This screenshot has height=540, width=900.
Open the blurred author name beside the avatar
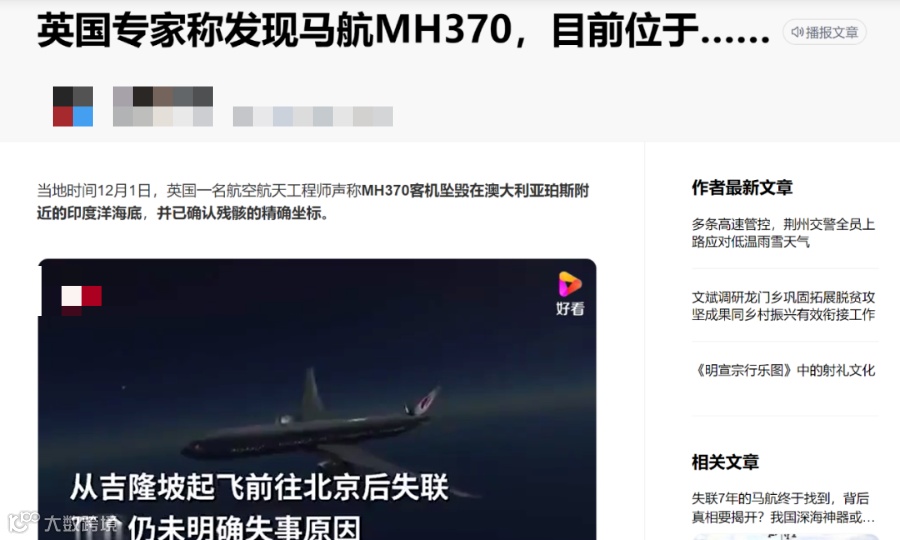(x=163, y=106)
